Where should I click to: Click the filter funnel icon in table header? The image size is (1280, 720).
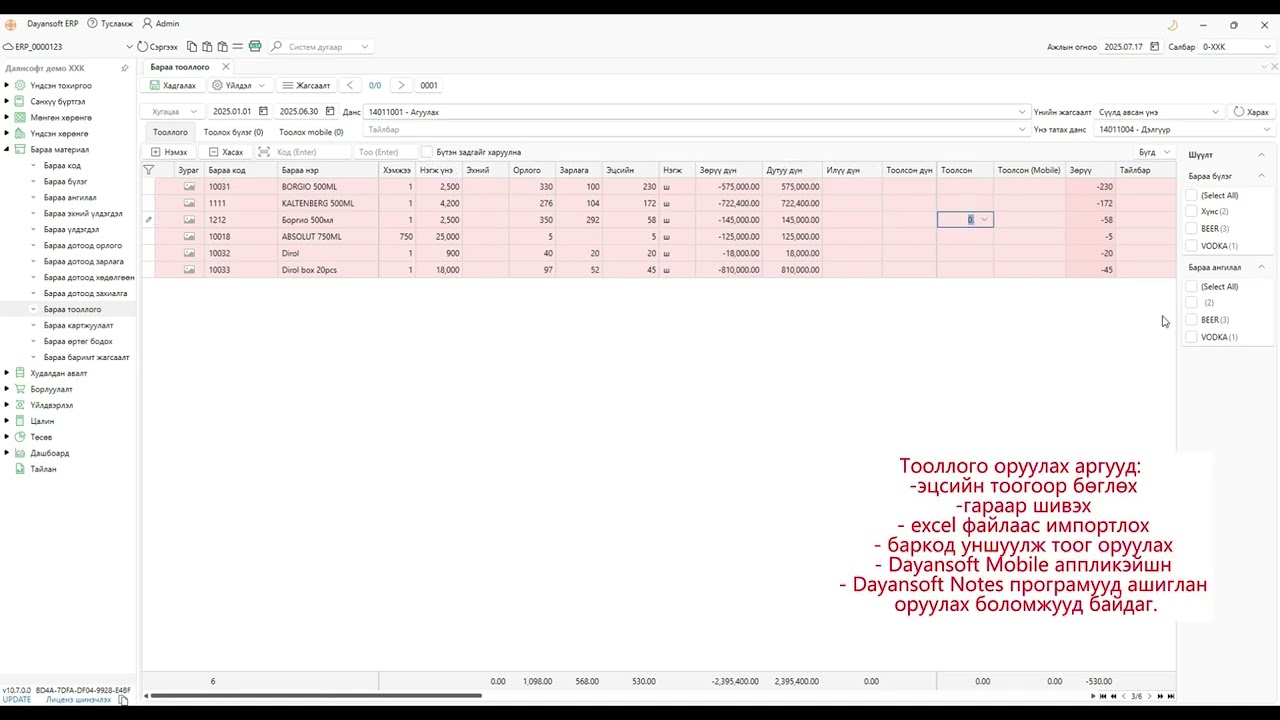click(x=148, y=170)
